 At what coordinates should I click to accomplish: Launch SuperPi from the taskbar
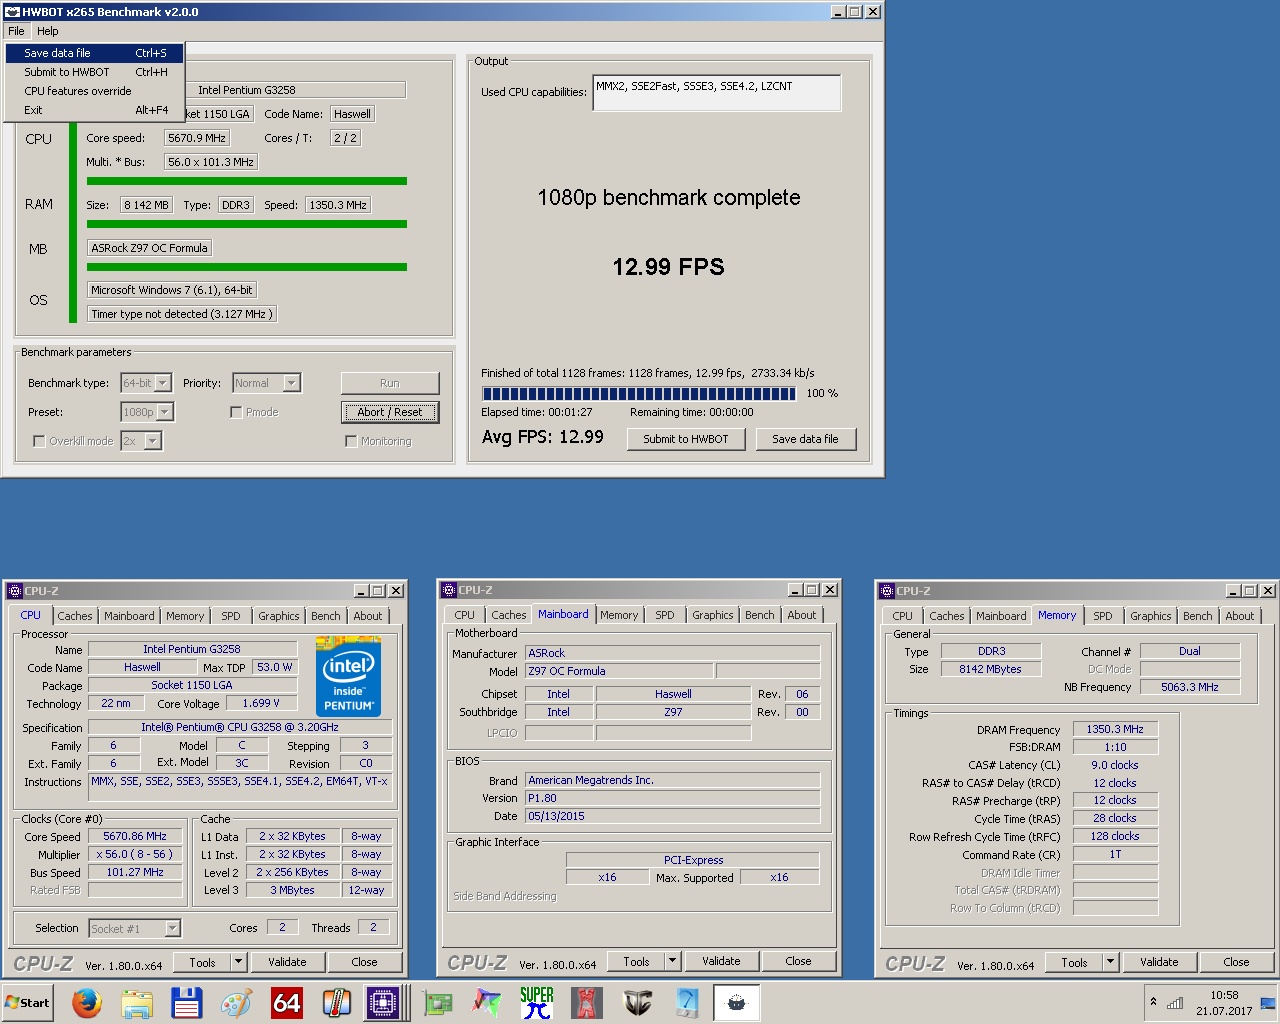(537, 1002)
